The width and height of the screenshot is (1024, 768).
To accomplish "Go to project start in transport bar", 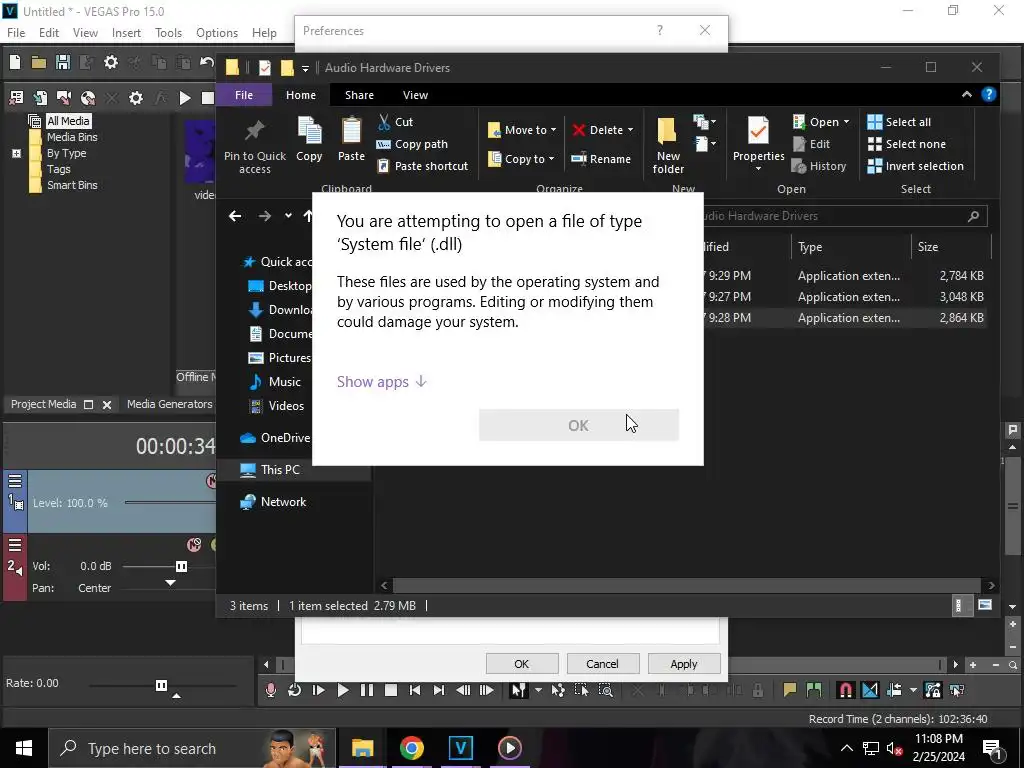I will tap(415, 690).
